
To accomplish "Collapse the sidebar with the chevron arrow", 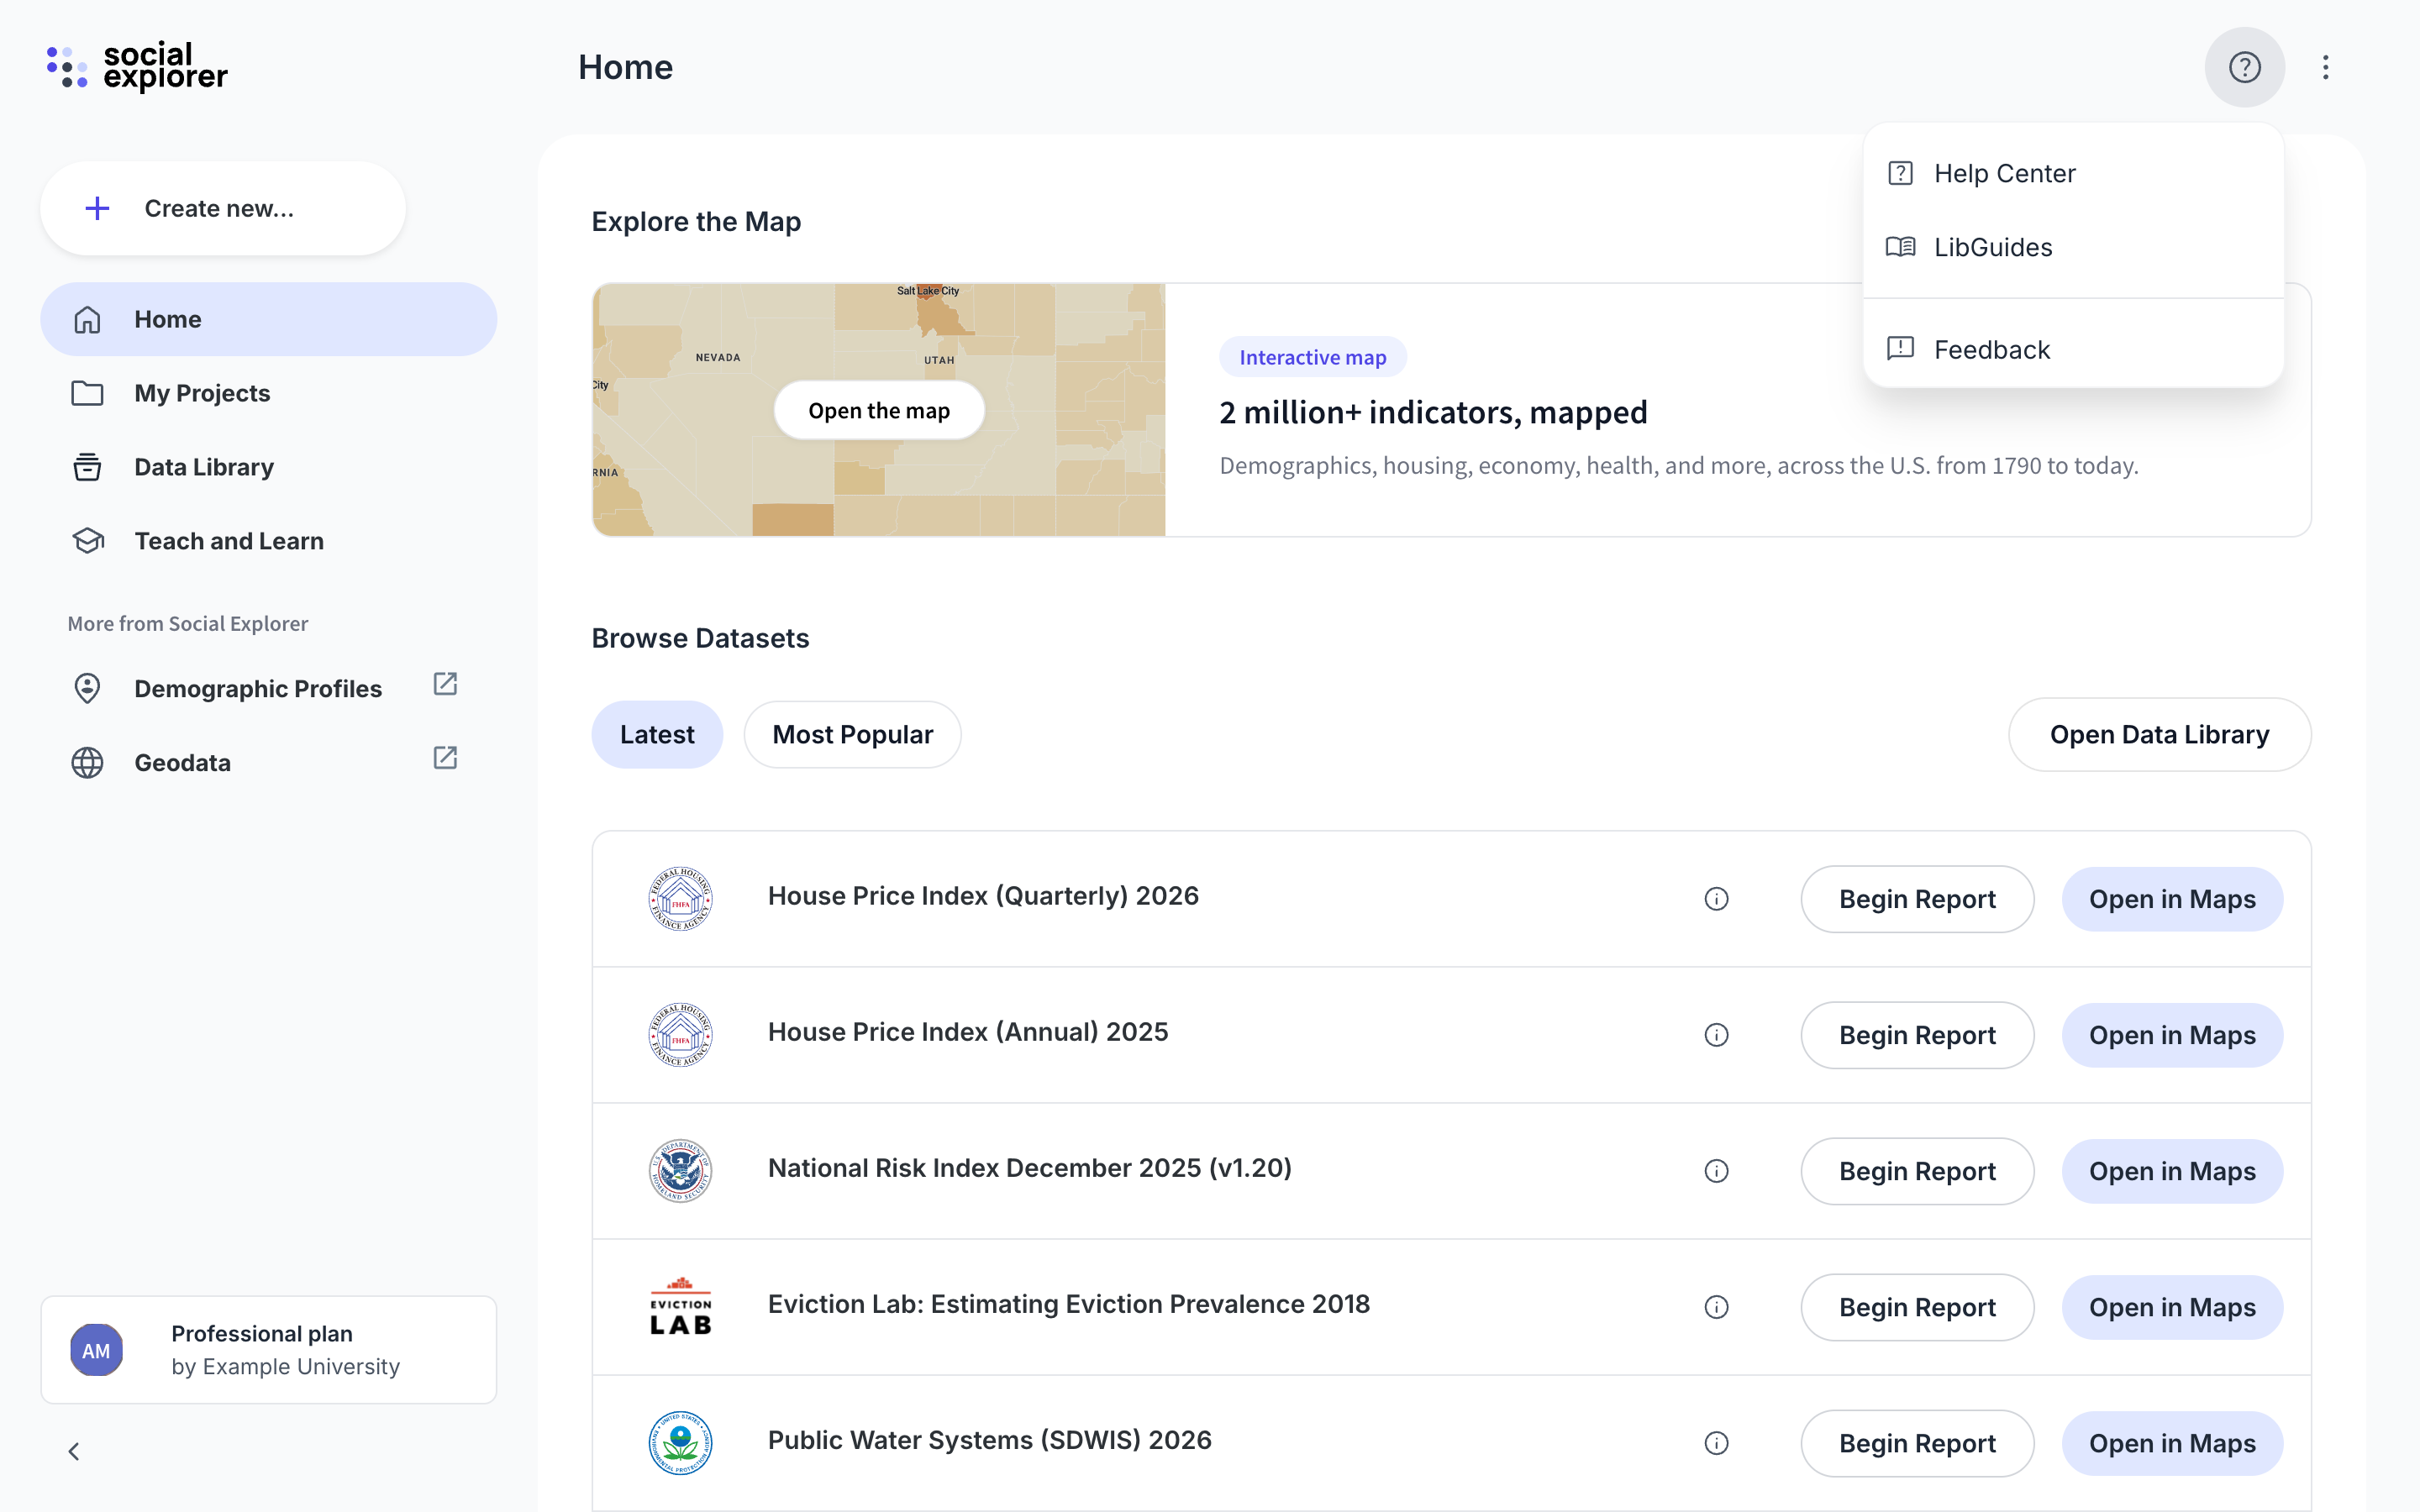I will (x=74, y=1451).
